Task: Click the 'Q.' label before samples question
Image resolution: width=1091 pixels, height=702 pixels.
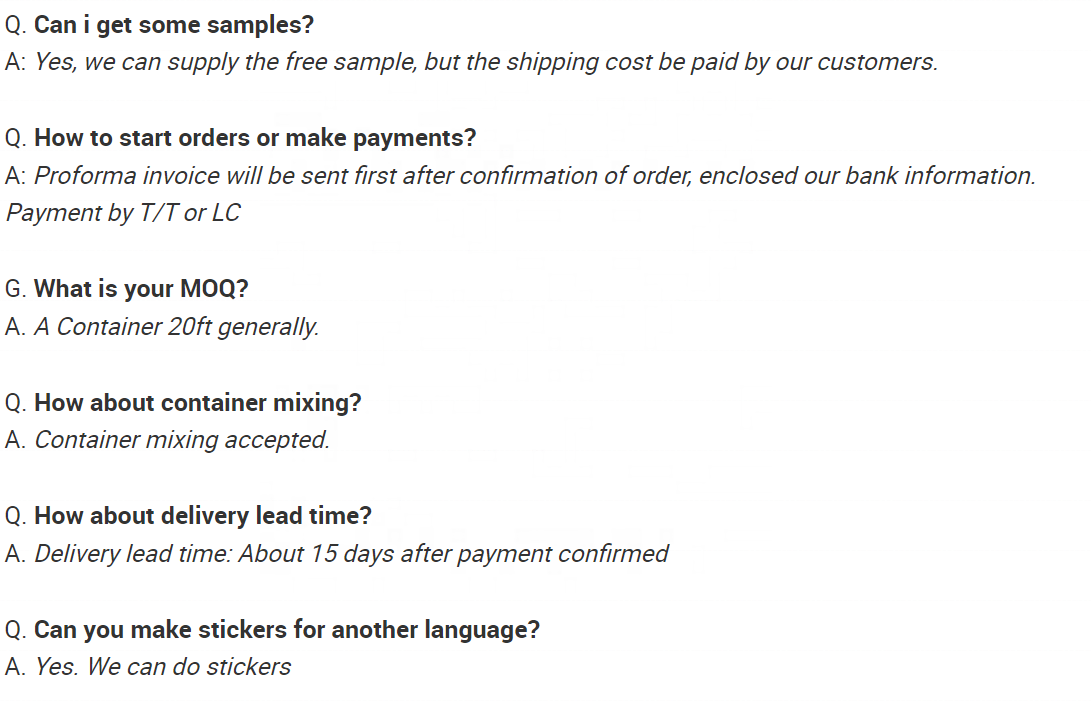Action: coord(15,25)
